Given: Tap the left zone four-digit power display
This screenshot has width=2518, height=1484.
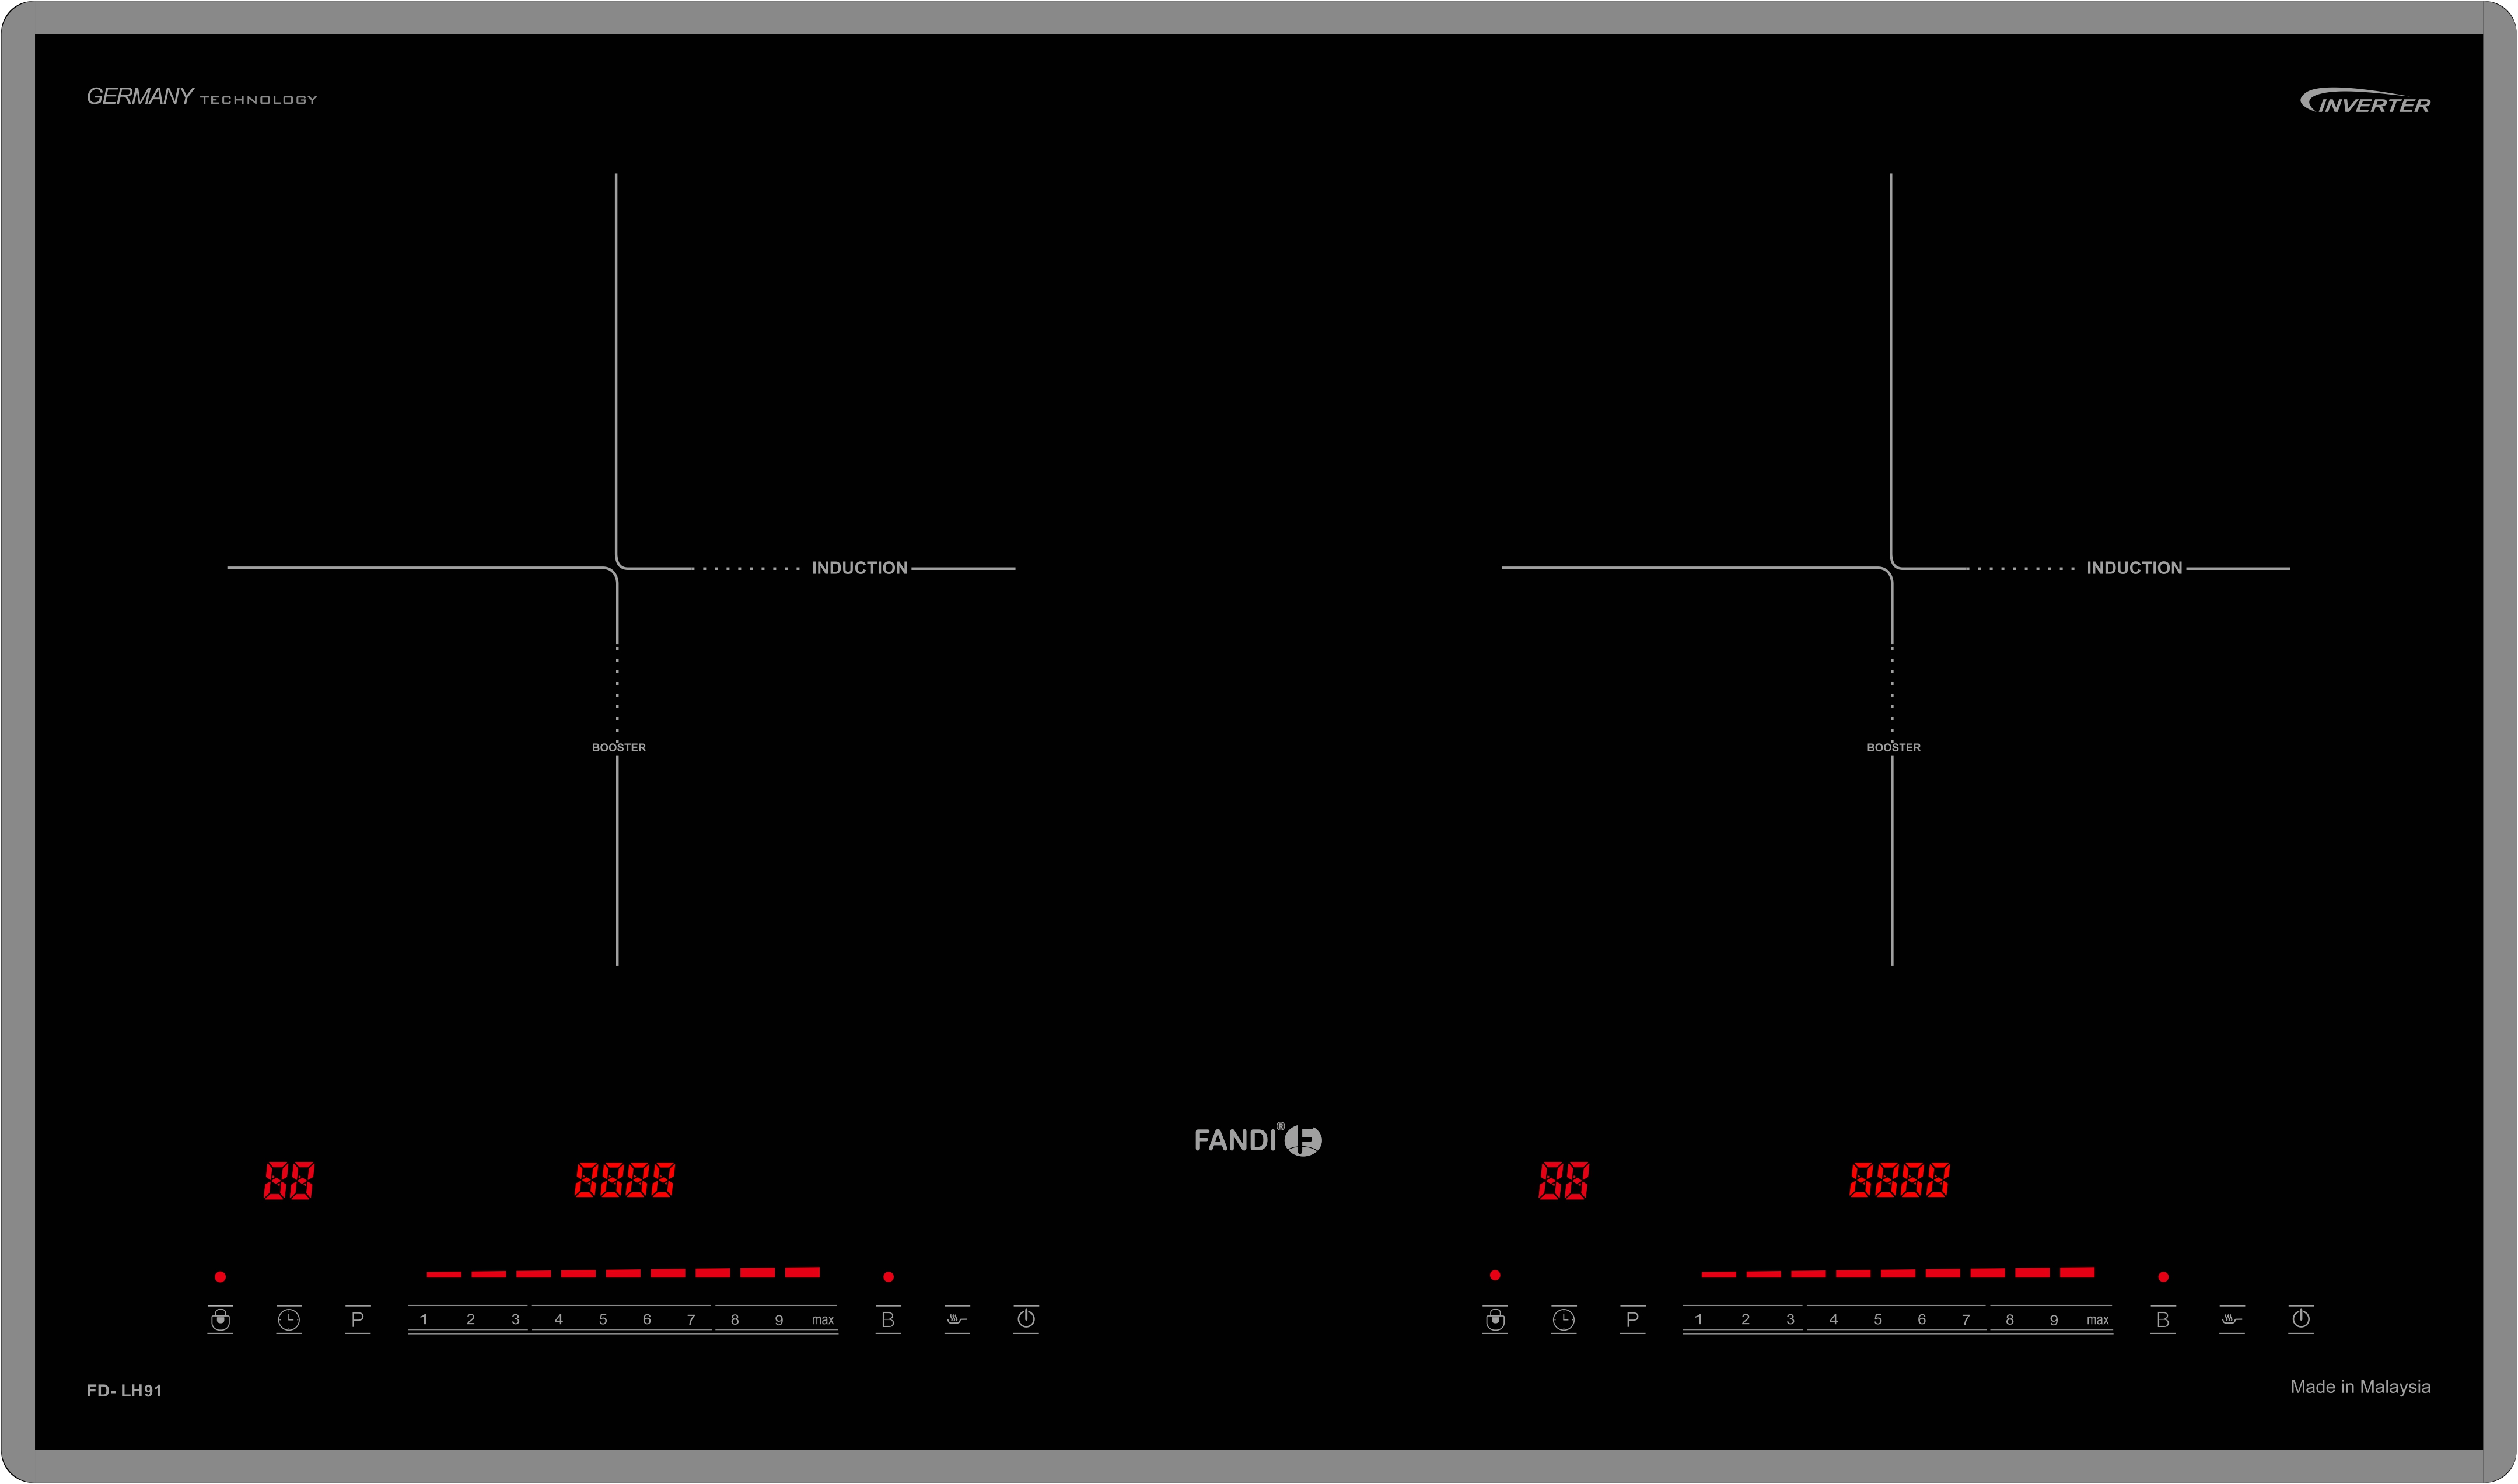Looking at the screenshot, I should (625, 1180).
